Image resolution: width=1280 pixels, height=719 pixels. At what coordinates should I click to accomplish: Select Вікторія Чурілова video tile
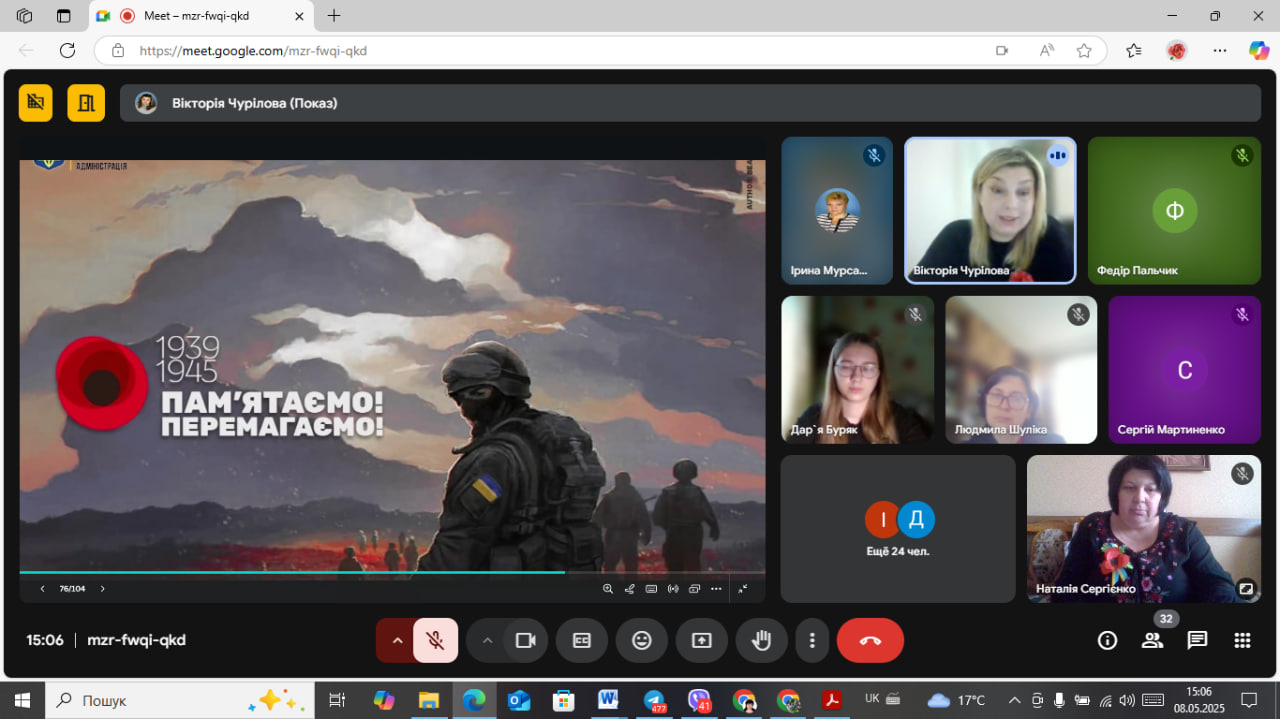click(990, 210)
